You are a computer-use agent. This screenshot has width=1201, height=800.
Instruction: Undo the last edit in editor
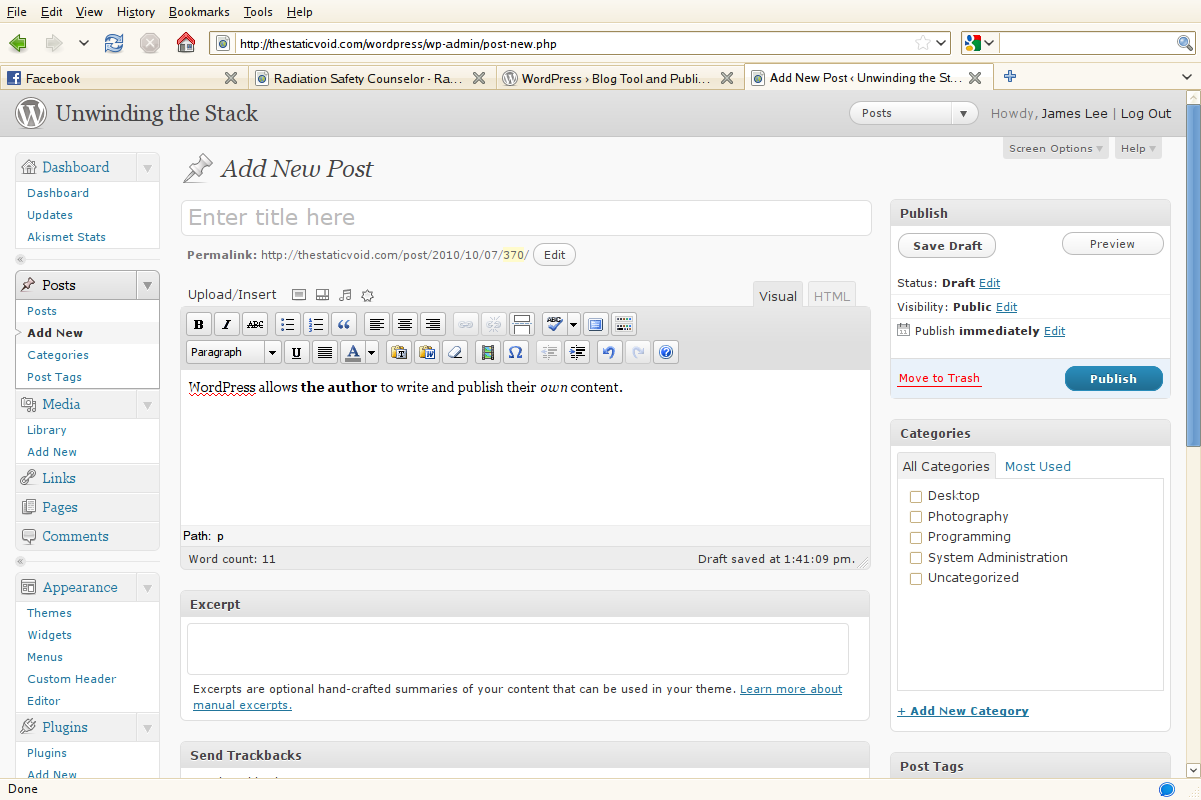[x=609, y=352]
